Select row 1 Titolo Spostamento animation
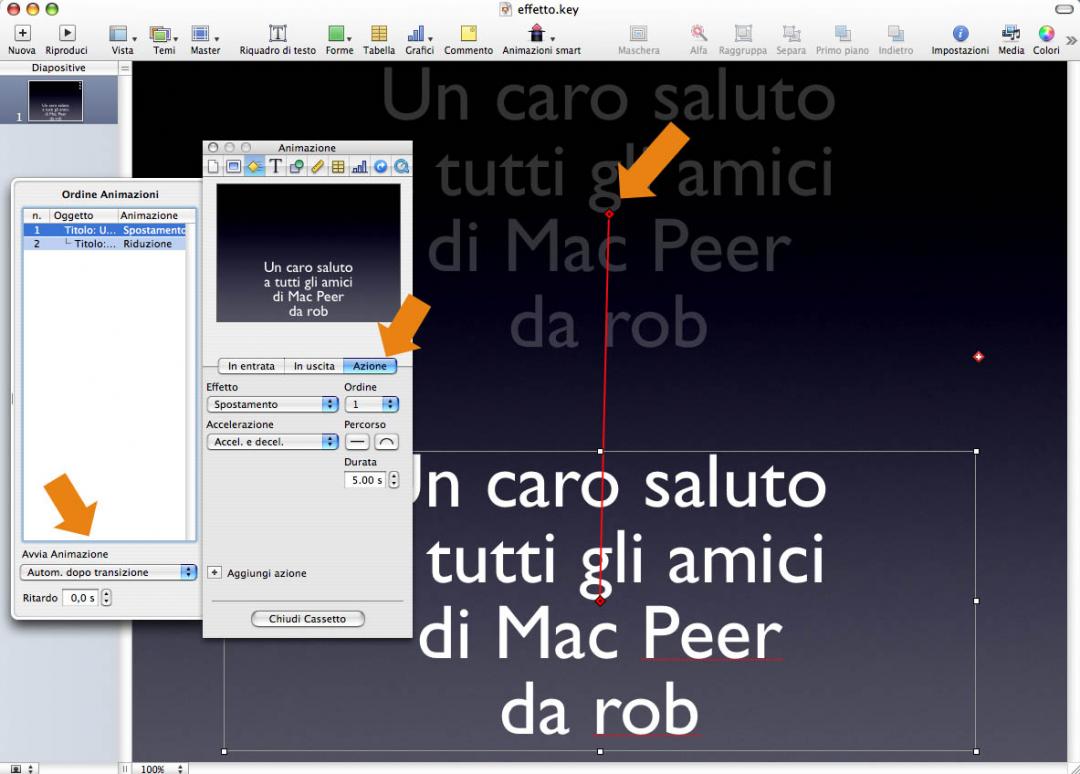Viewport: 1080px width, 774px height. (x=105, y=230)
